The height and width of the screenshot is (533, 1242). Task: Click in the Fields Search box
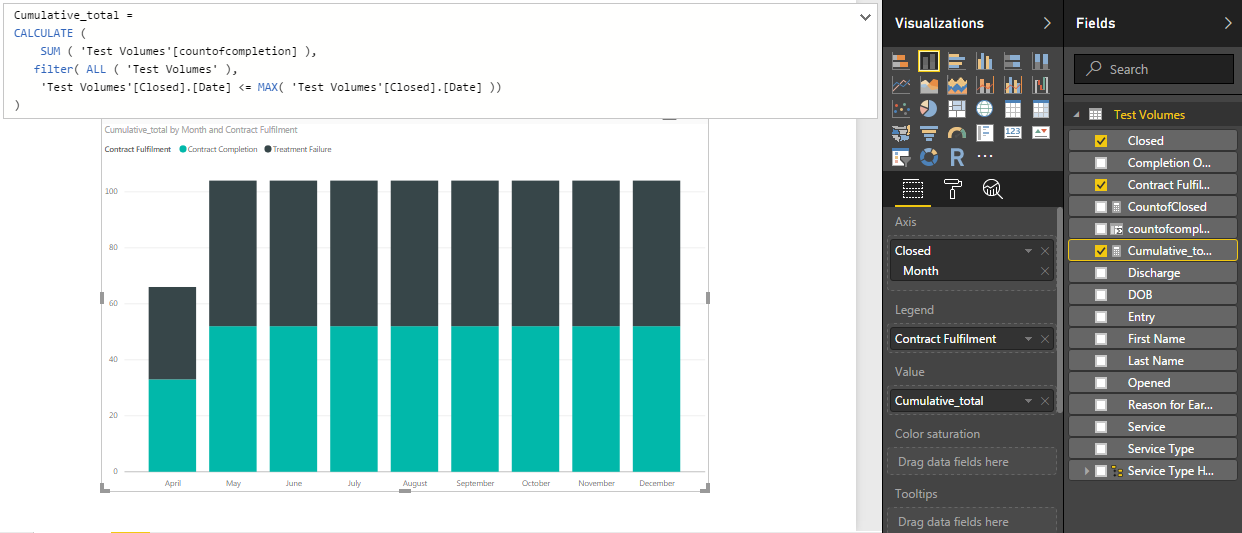(1154, 69)
